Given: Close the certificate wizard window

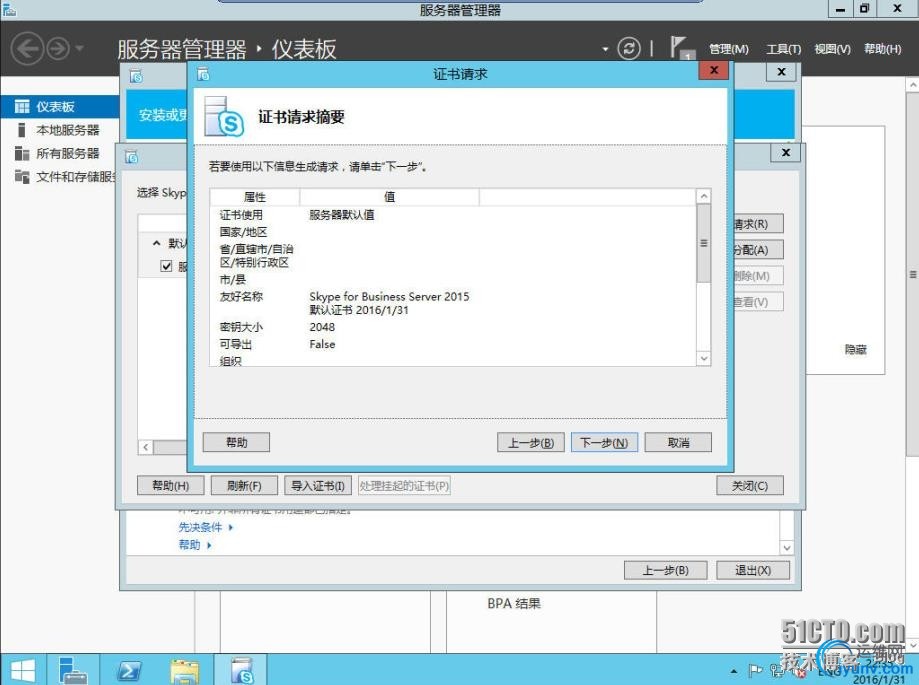Looking at the screenshot, I should tap(786, 152).
